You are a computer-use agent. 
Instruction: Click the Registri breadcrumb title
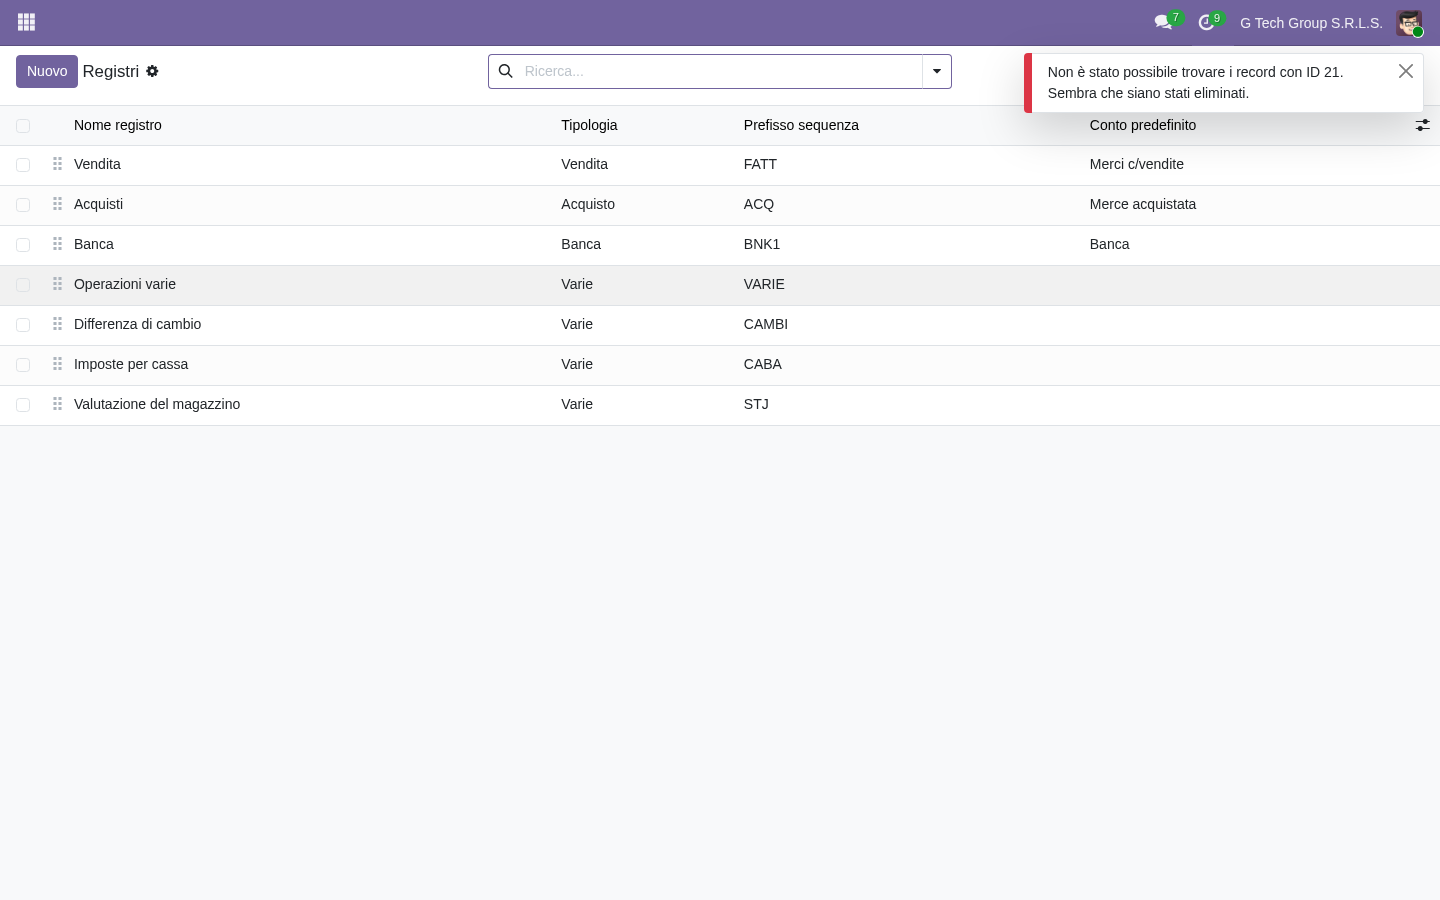(111, 71)
